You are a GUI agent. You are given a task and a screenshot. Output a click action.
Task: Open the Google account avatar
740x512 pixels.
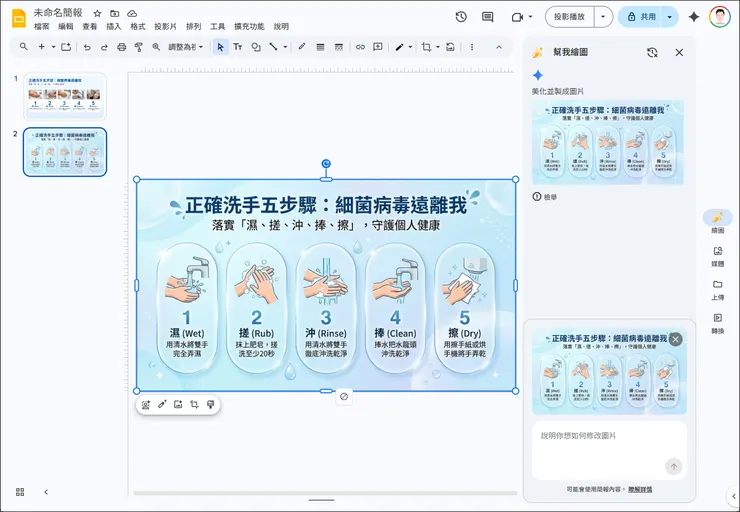[x=719, y=17]
